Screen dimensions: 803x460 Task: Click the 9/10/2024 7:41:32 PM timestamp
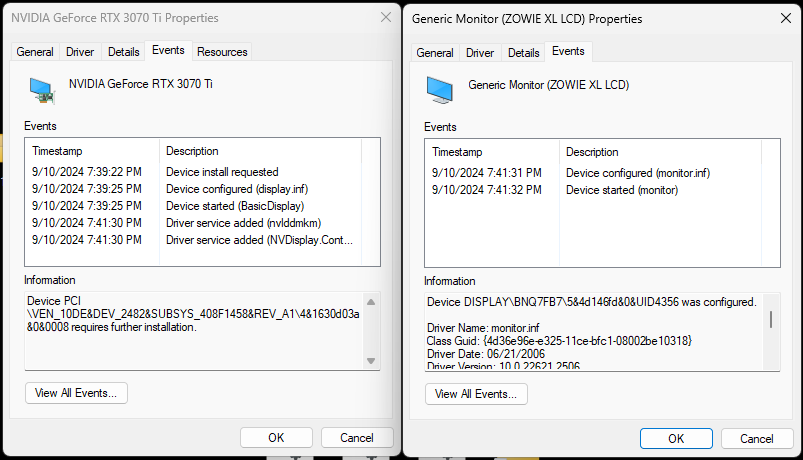click(x=487, y=190)
